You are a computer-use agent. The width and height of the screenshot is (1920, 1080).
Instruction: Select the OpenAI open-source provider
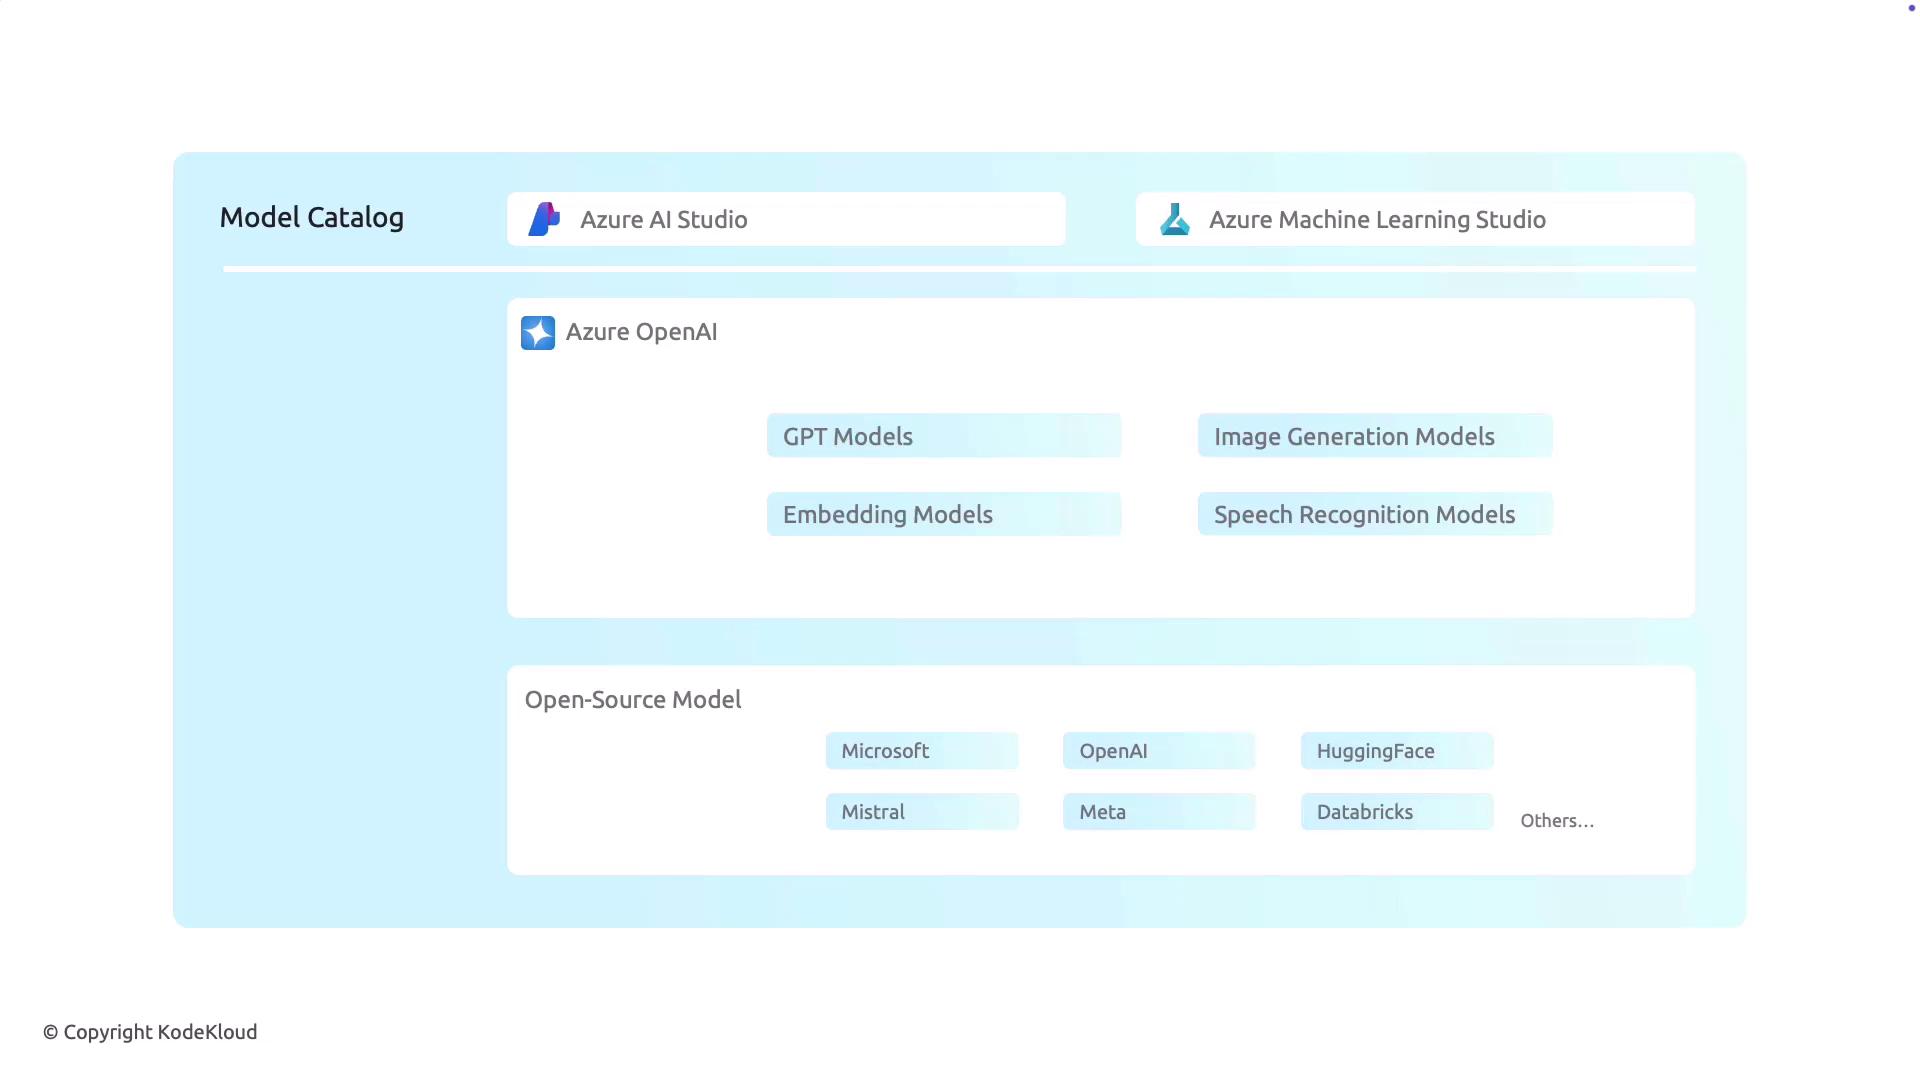click(x=1158, y=751)
